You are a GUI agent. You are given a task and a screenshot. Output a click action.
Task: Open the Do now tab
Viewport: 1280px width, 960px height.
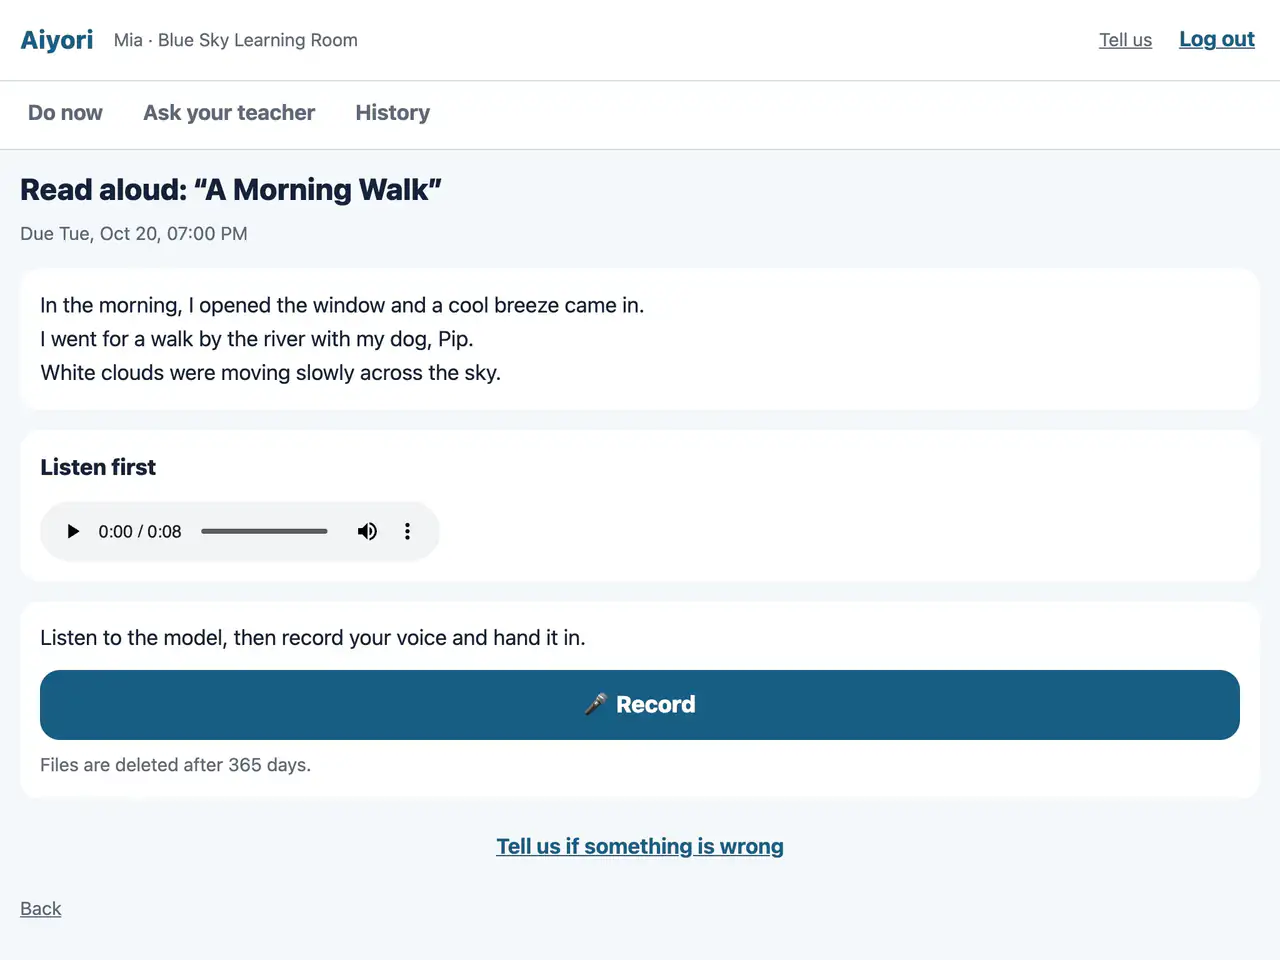[x=65, y=113]
